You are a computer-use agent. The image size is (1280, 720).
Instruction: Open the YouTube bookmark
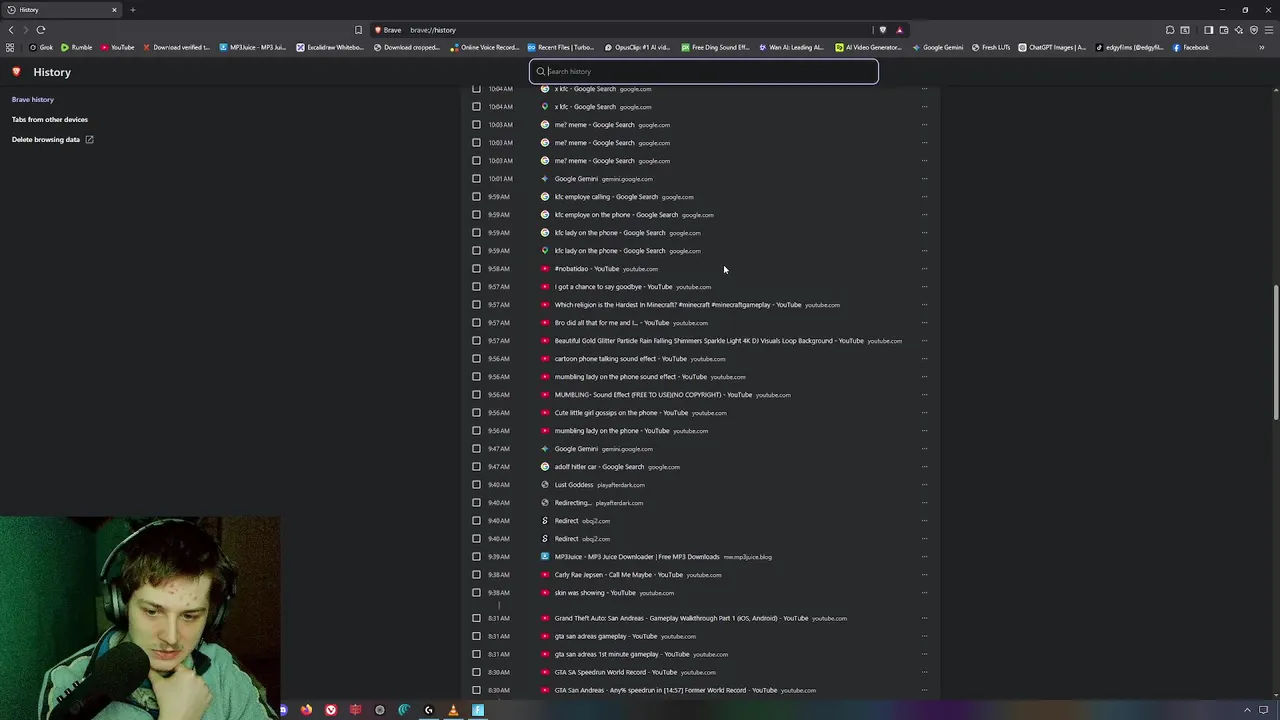(118, 47)
